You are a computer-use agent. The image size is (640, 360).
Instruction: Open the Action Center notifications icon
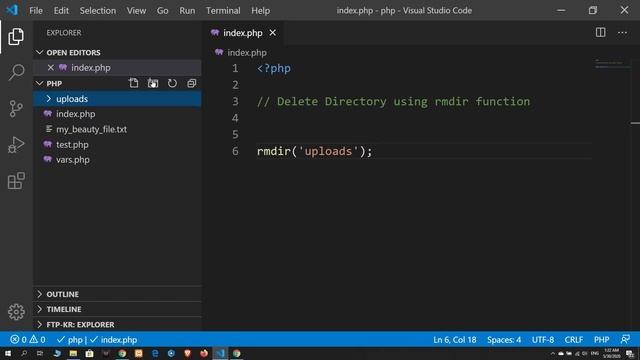[x=630, y=353]
